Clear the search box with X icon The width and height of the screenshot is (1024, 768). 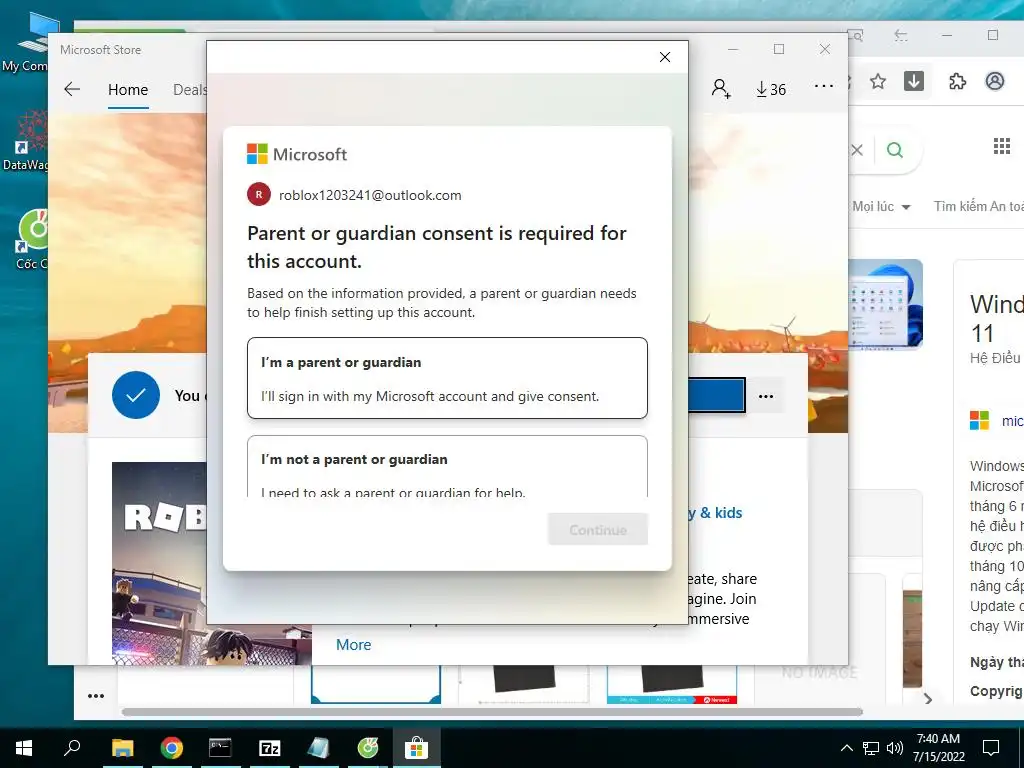[857, 150]
